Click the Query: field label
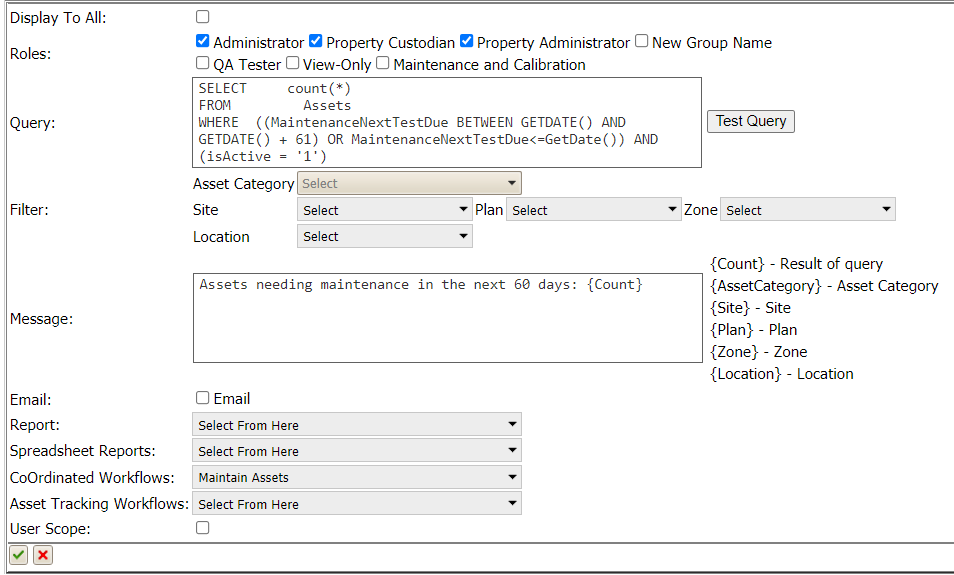The height and width of the screenshot is (575, 954). 32,123
